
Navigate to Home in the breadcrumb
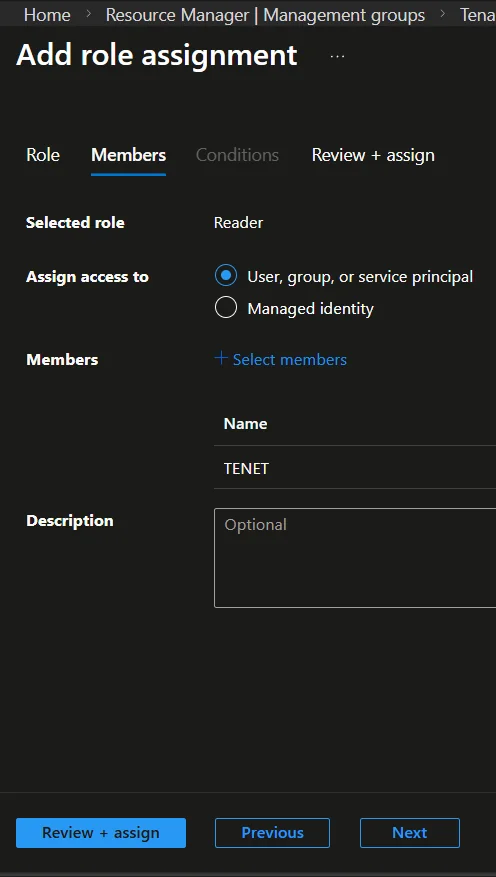47,15
